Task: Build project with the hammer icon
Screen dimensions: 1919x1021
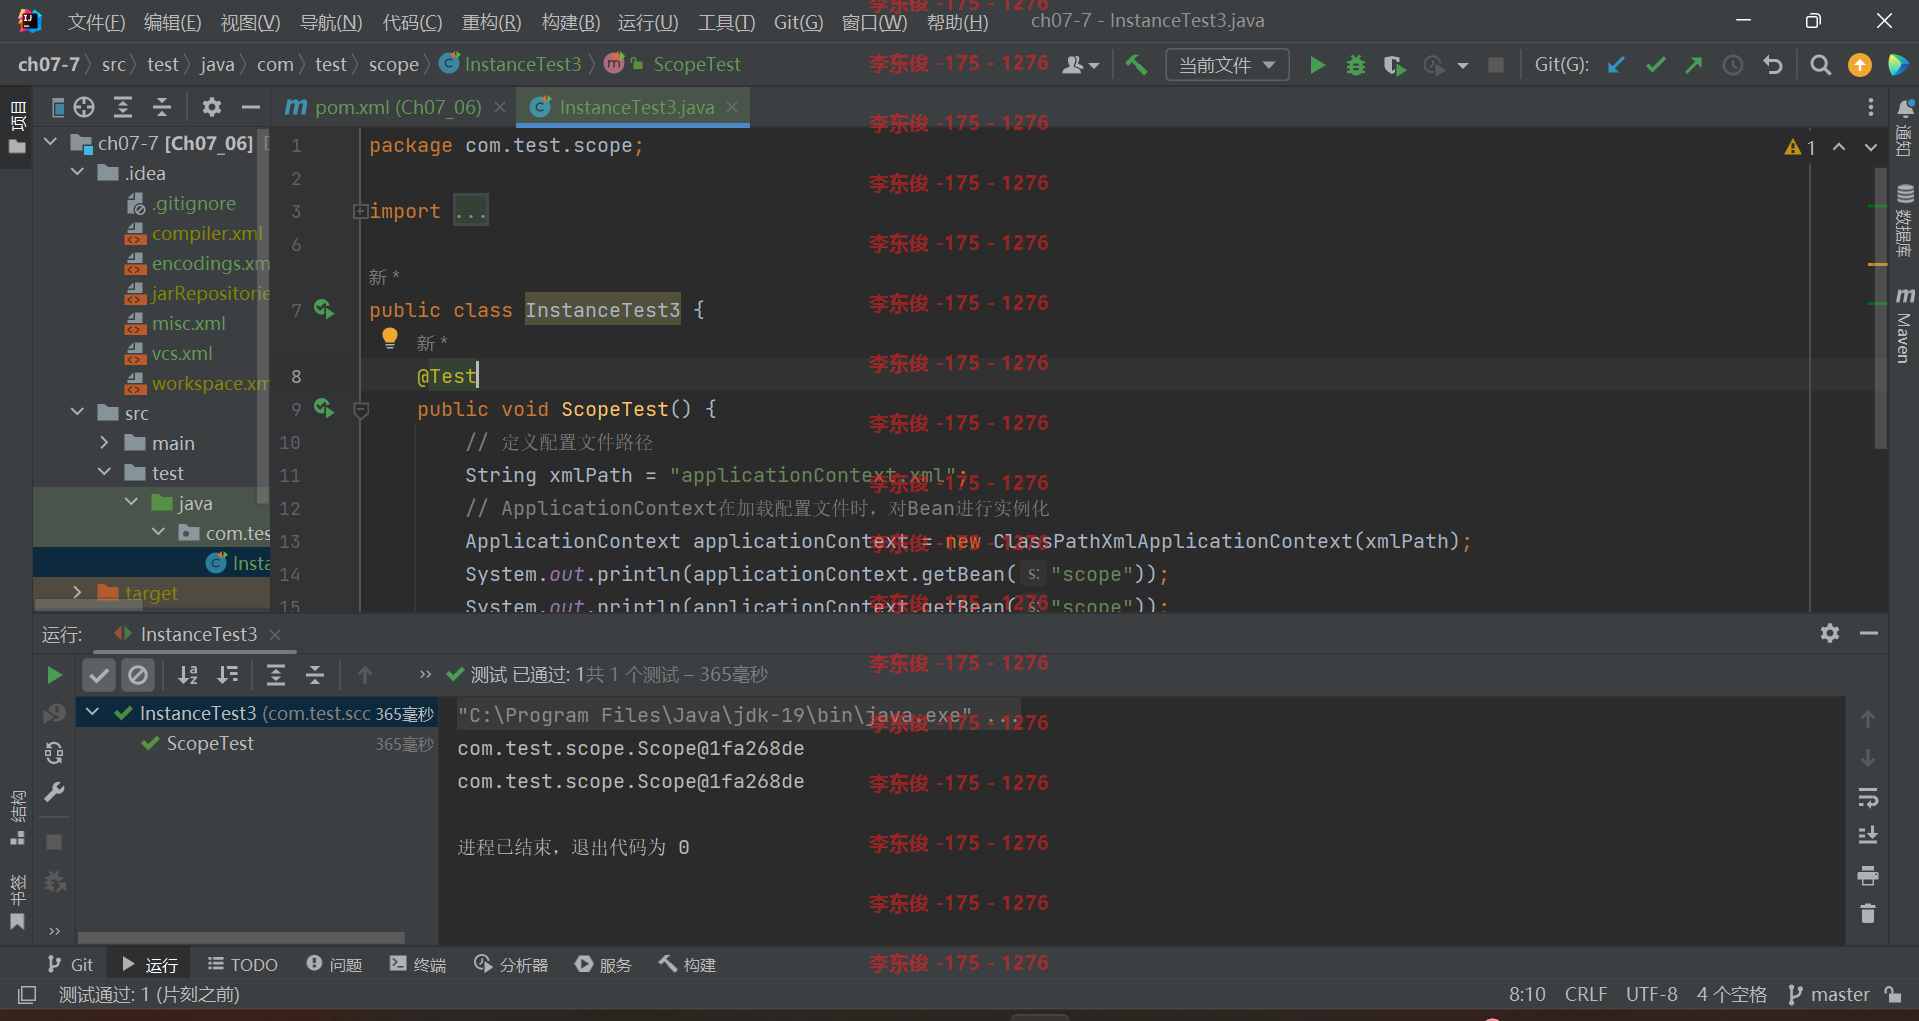Action: tap(1136, 65)
